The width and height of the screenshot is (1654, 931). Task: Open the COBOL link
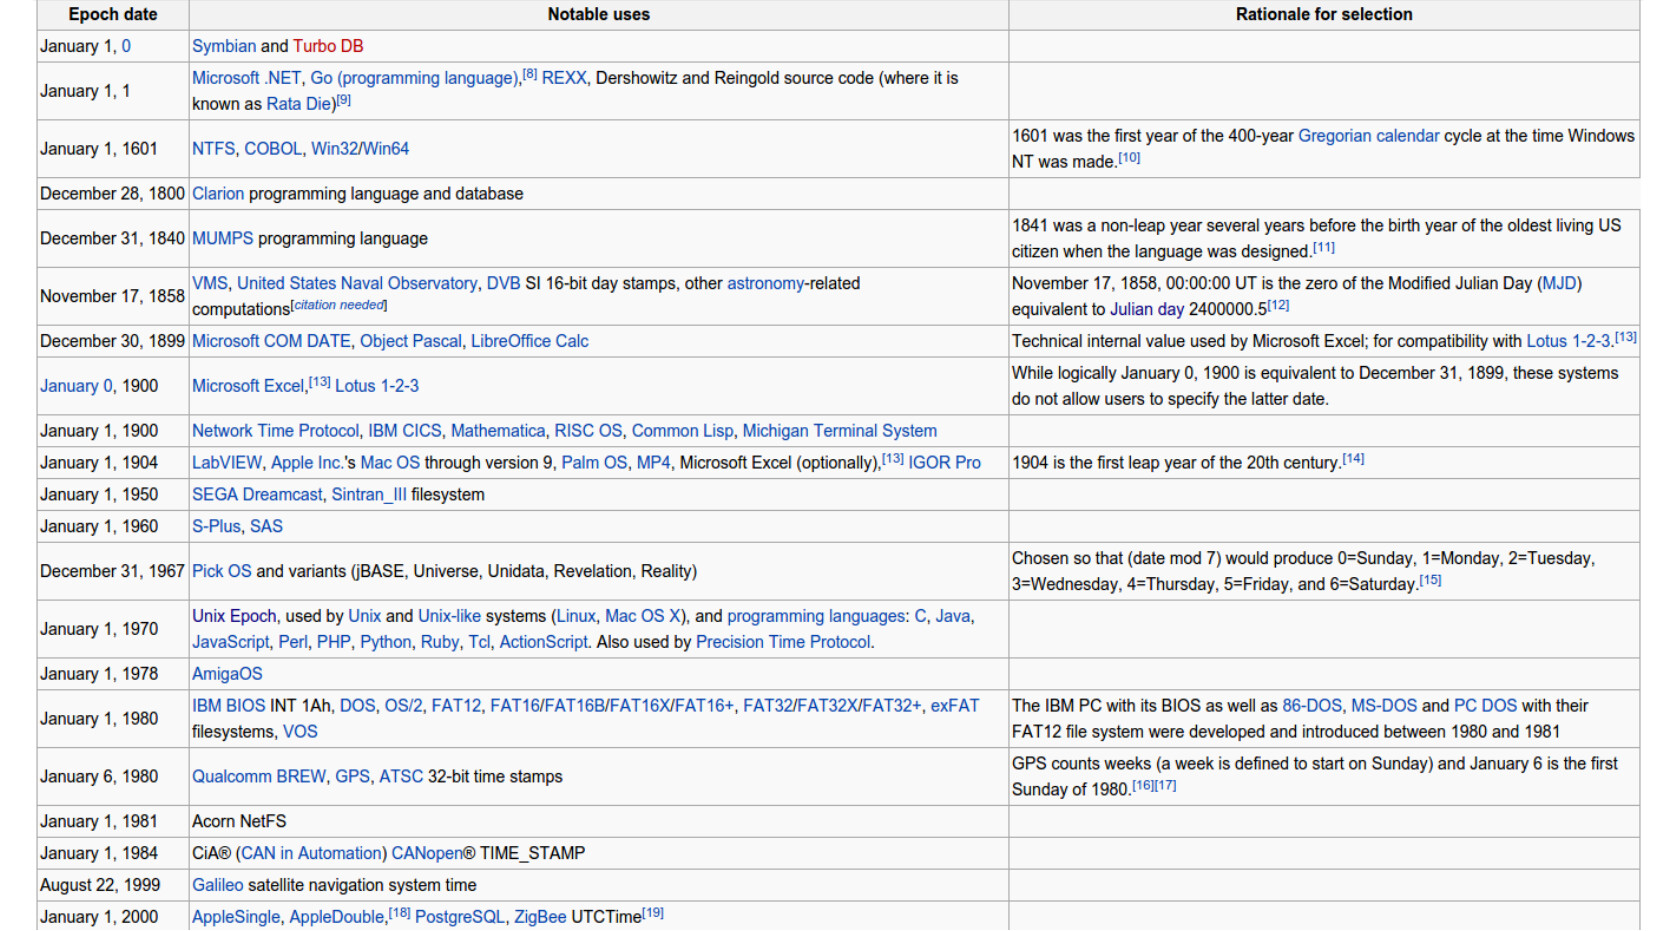tap(273, 149)
